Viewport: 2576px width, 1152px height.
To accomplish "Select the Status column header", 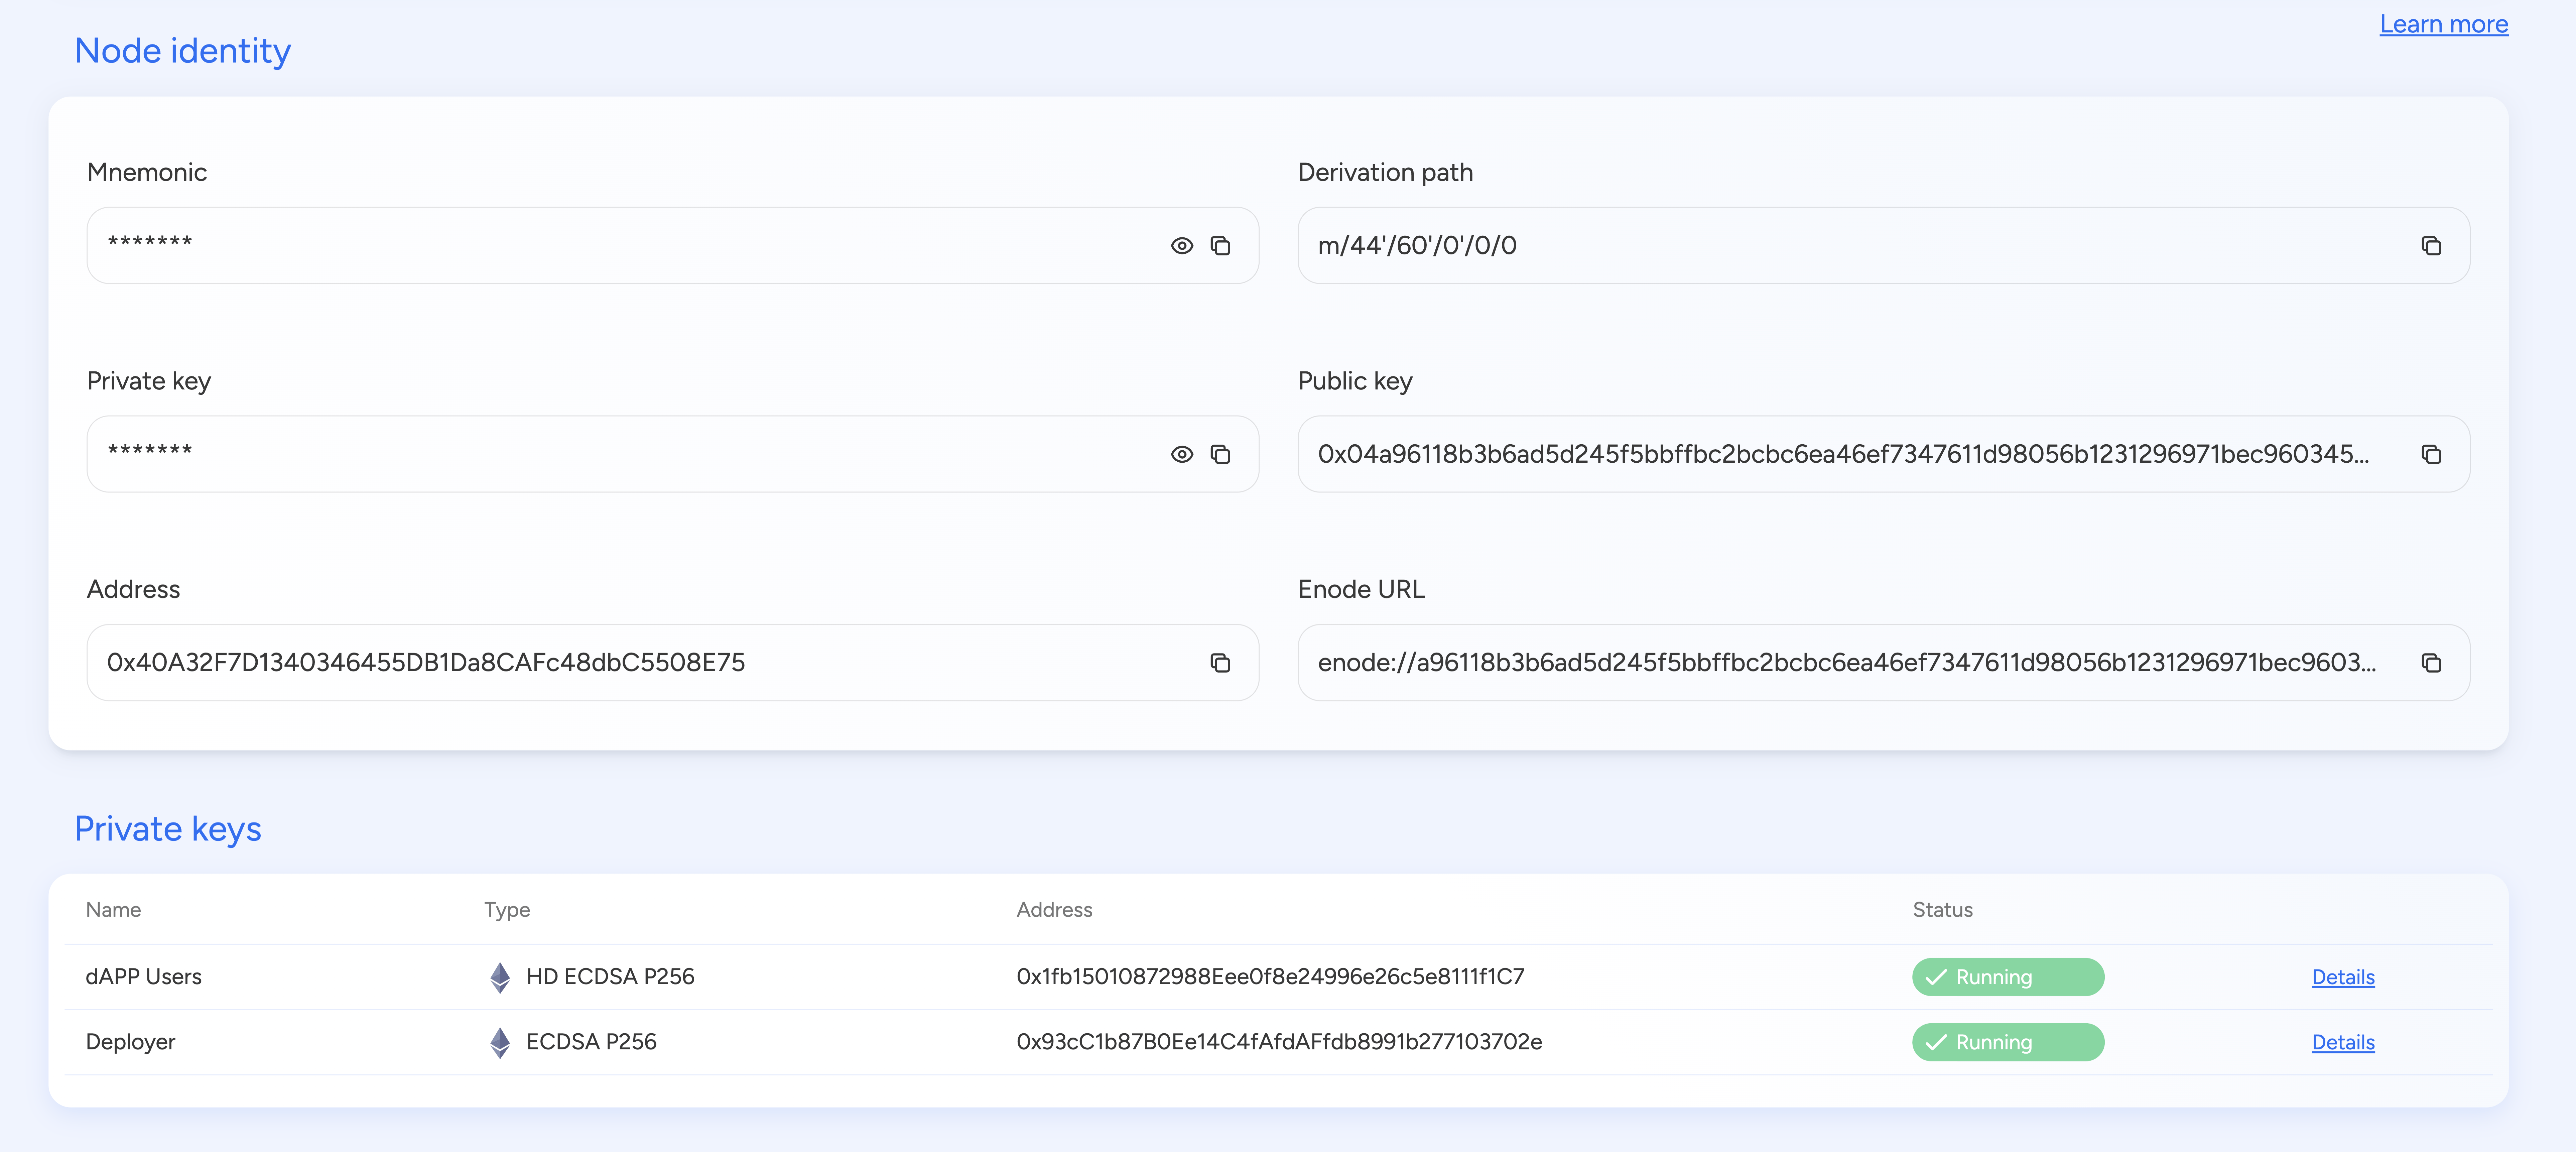I will tap(1942, 910).
